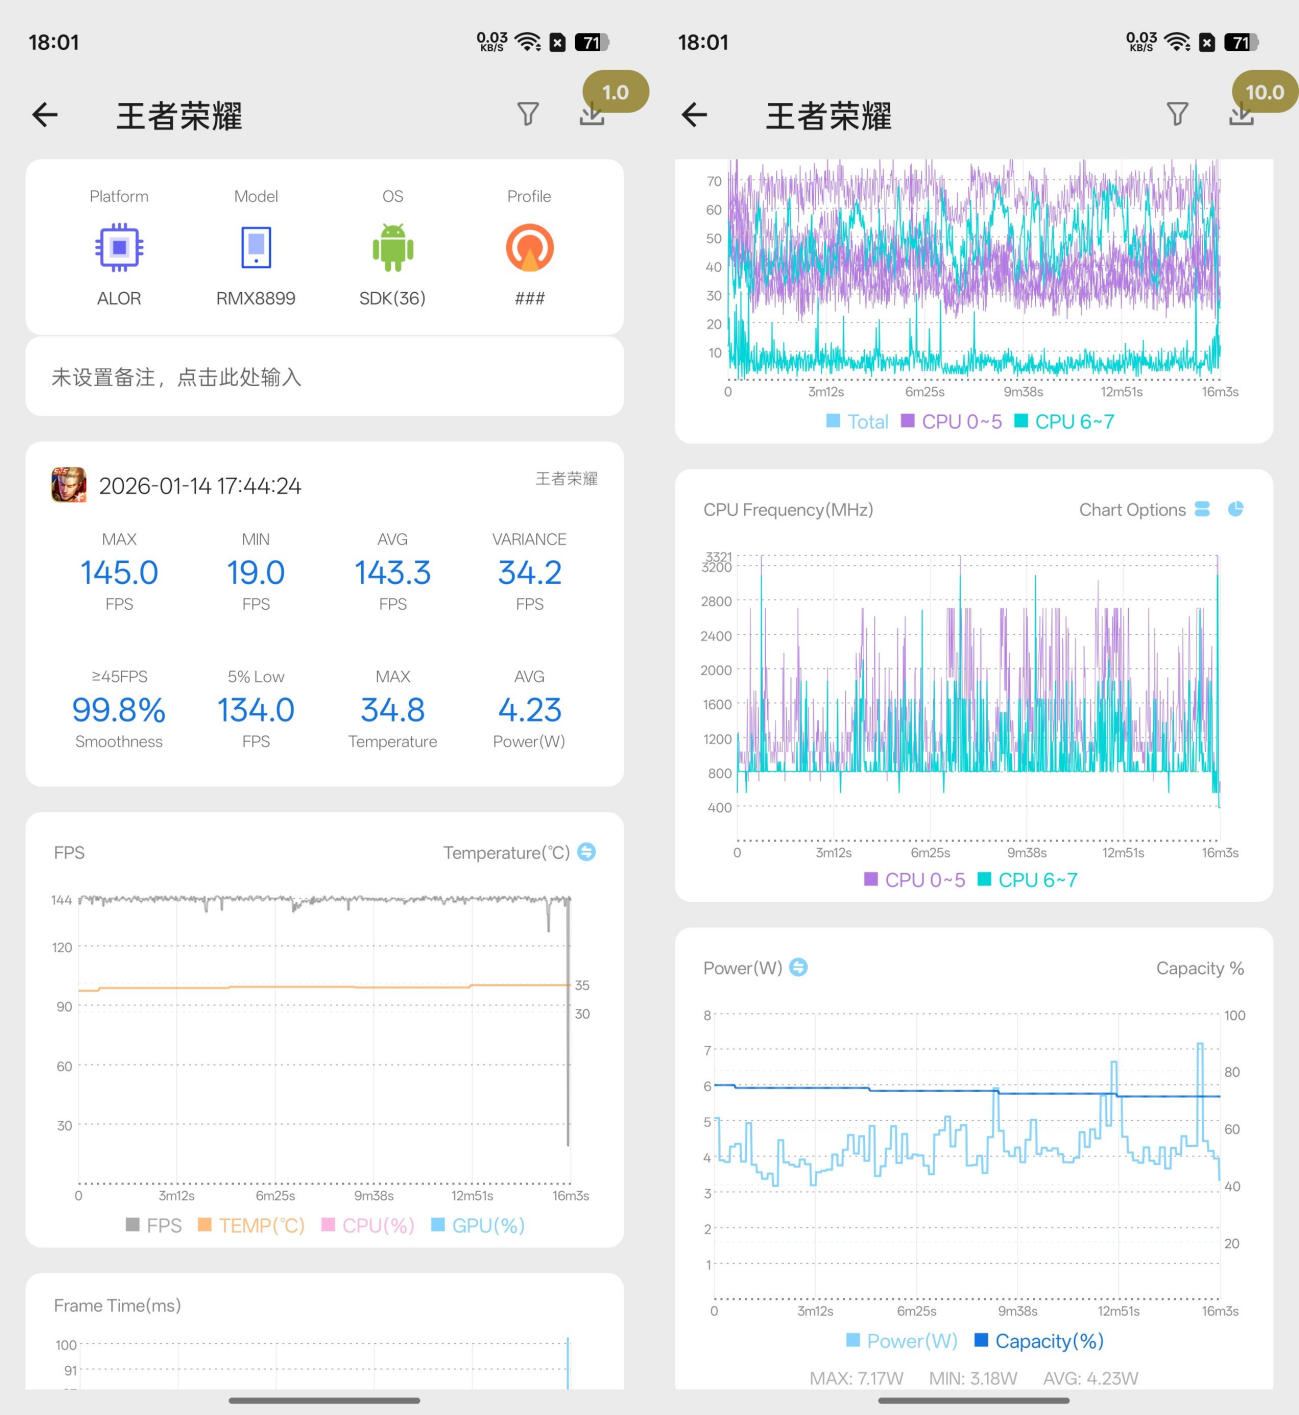Tap the 王者荣耀 game thumbnail beside timestamp
The width and height of the screenshot is (1299, 1415).
(x=69, y=485)
